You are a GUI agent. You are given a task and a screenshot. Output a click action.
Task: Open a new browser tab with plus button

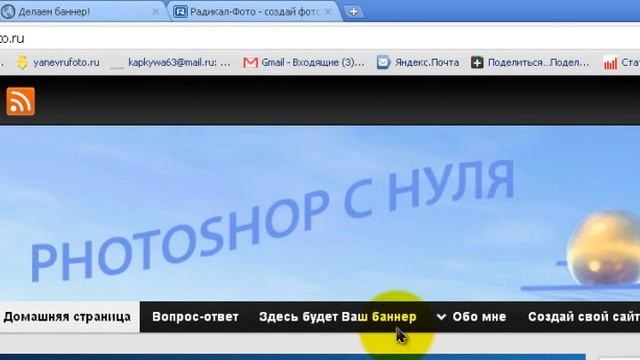point(353,12)
